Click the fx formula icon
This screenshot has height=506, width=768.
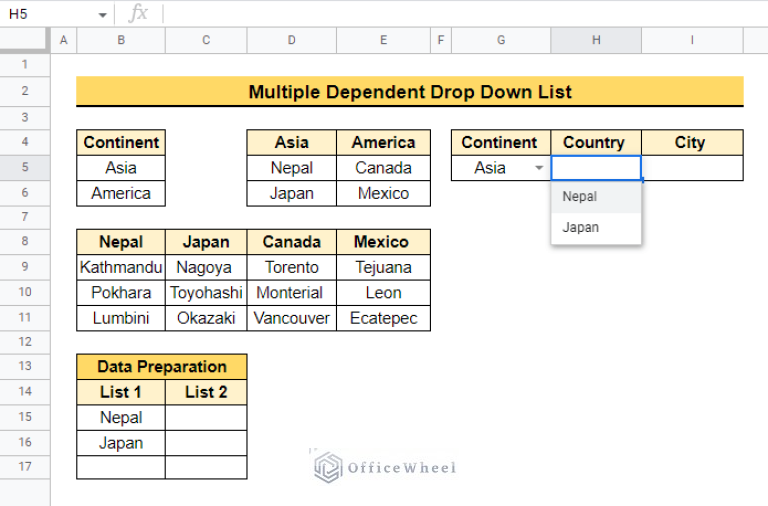139,14
